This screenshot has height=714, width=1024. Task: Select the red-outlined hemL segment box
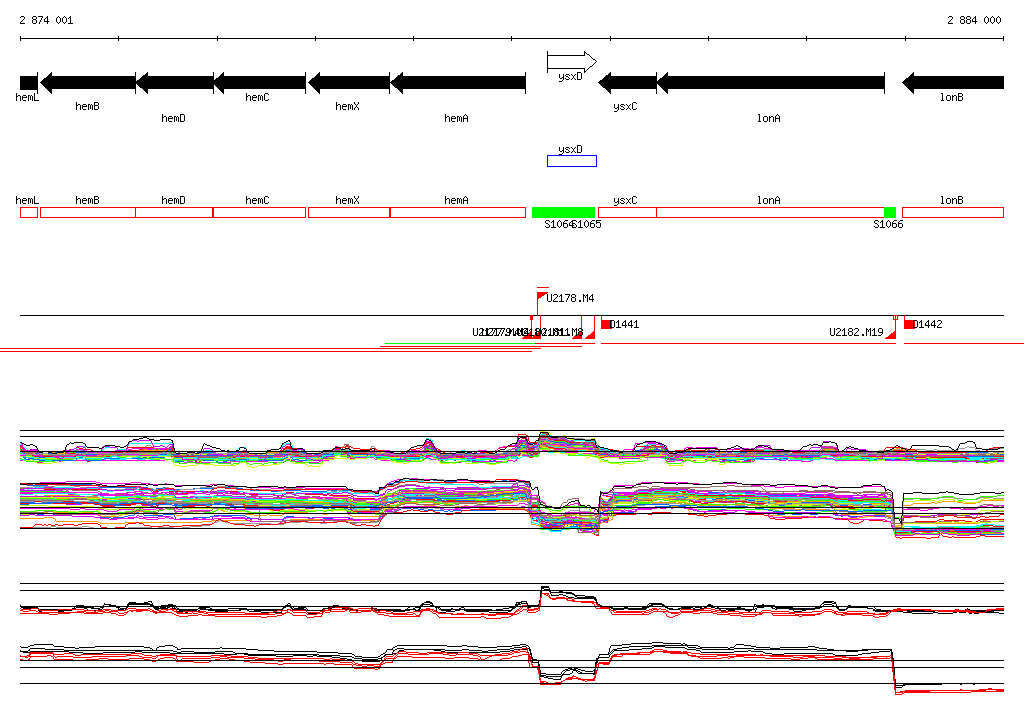point(28,213)
